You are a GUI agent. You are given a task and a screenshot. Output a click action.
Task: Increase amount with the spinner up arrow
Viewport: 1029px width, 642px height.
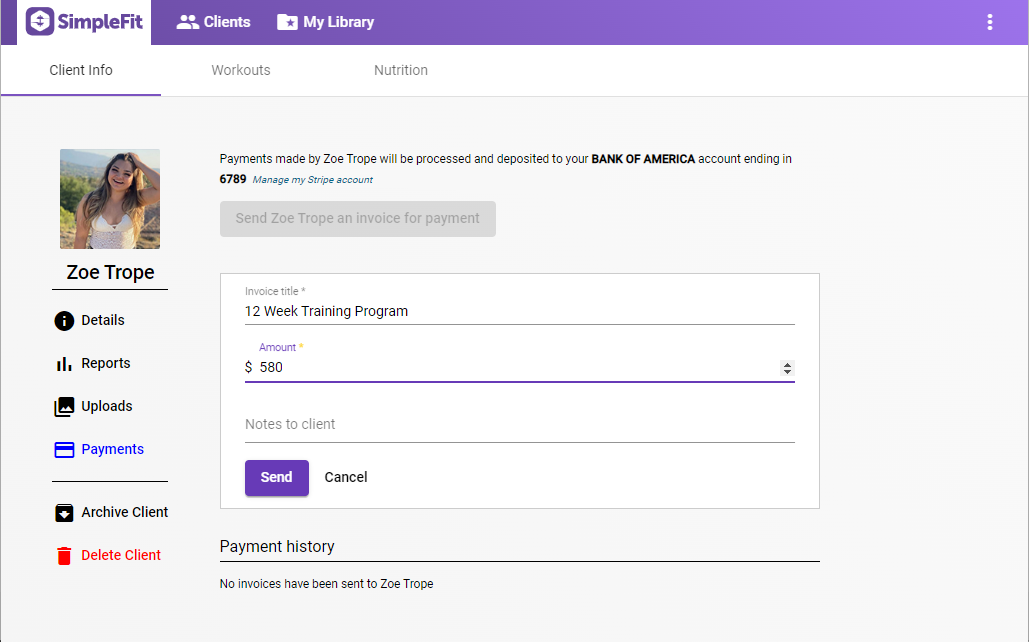tap(788, 364)
